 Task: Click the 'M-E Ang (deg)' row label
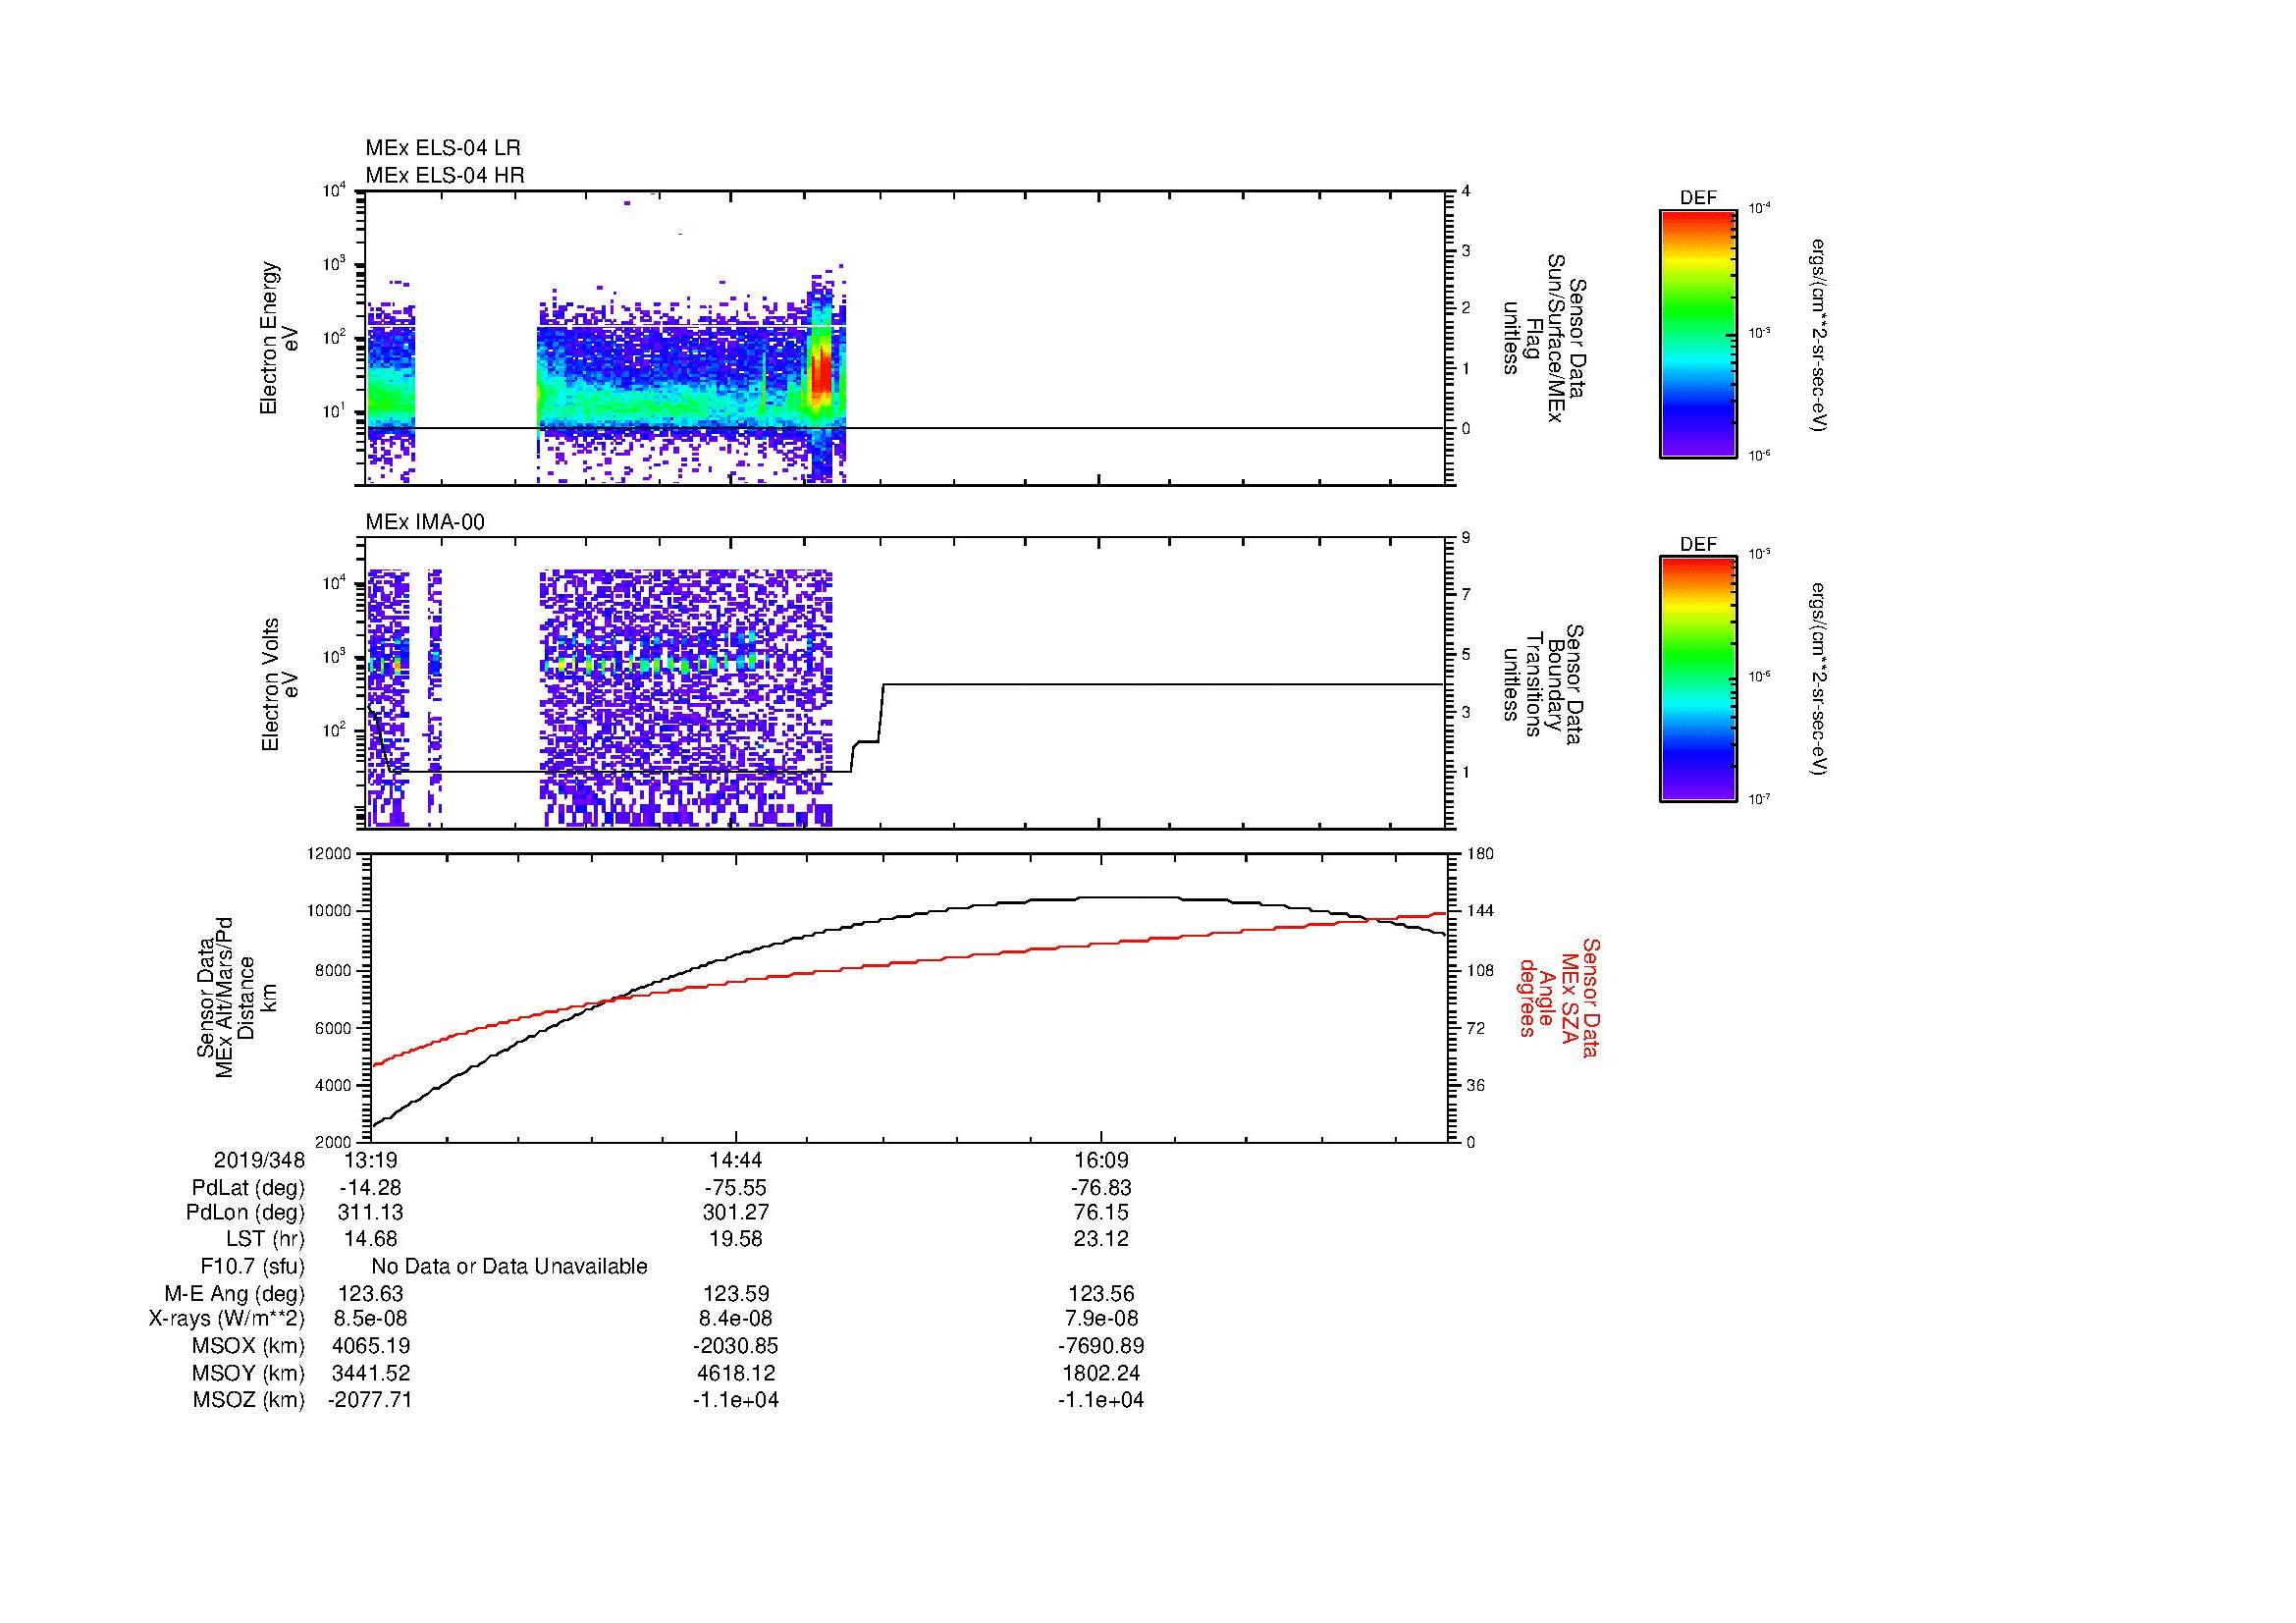pyautogui.click(x=234, y=1293)
